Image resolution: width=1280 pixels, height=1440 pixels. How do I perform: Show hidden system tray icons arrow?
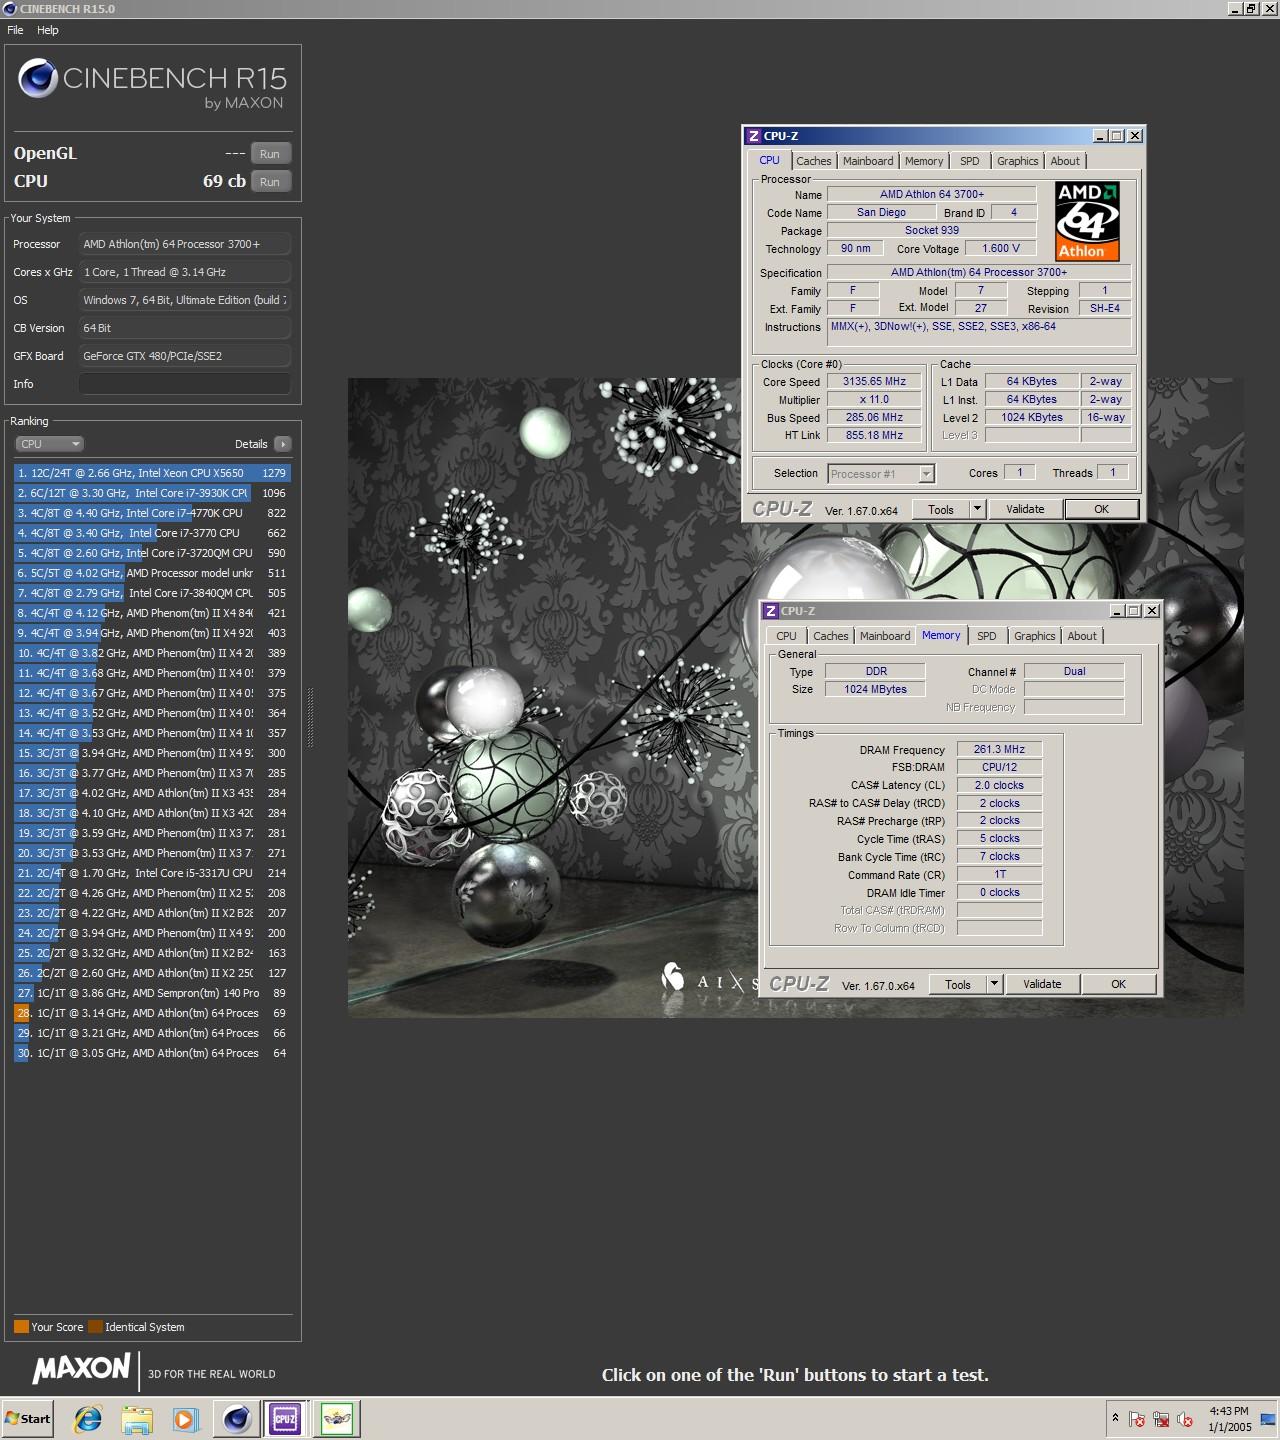(x=1115, y=1418)
